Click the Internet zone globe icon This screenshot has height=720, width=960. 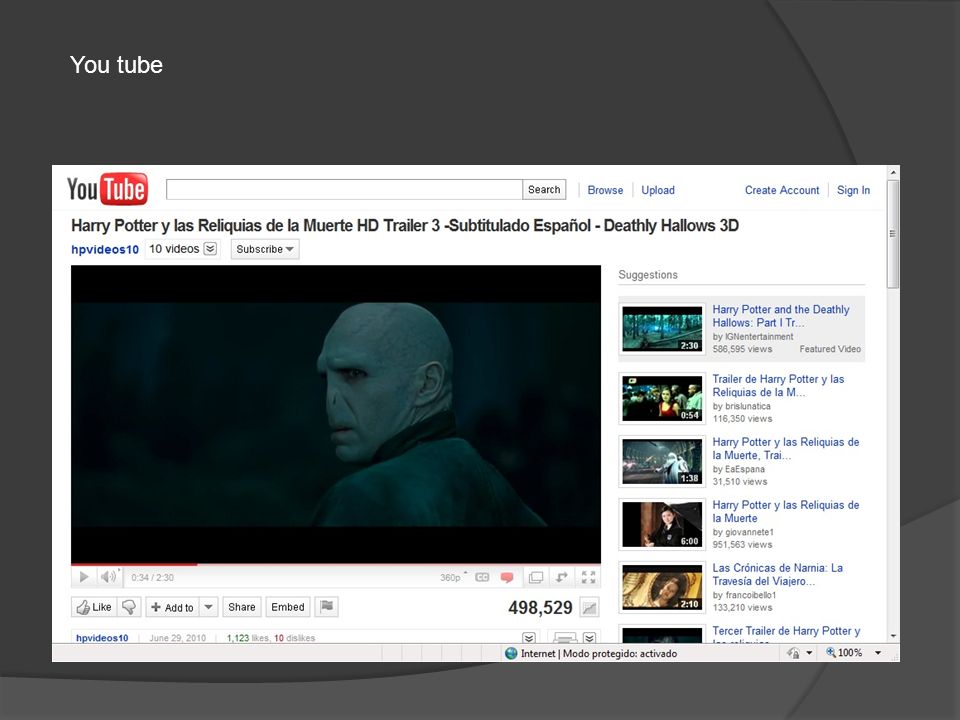coord(511,653)
